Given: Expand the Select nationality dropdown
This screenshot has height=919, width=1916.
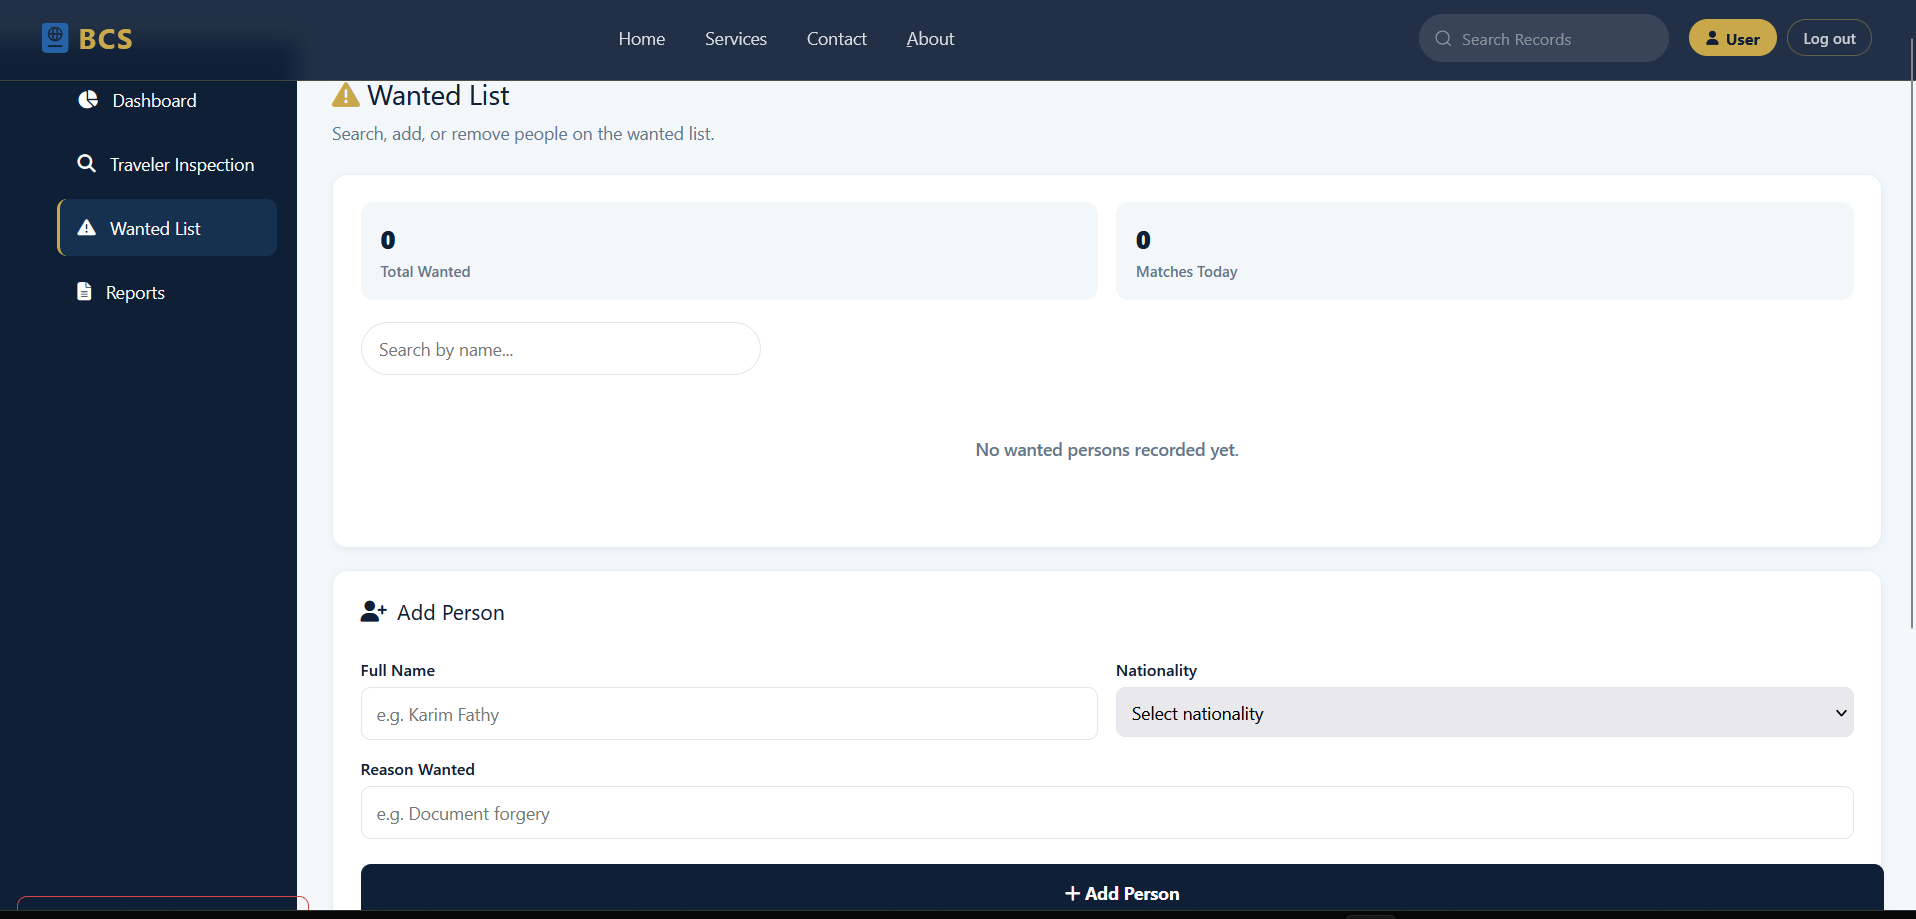Looking at the screenshot, I should (1484, 712).
